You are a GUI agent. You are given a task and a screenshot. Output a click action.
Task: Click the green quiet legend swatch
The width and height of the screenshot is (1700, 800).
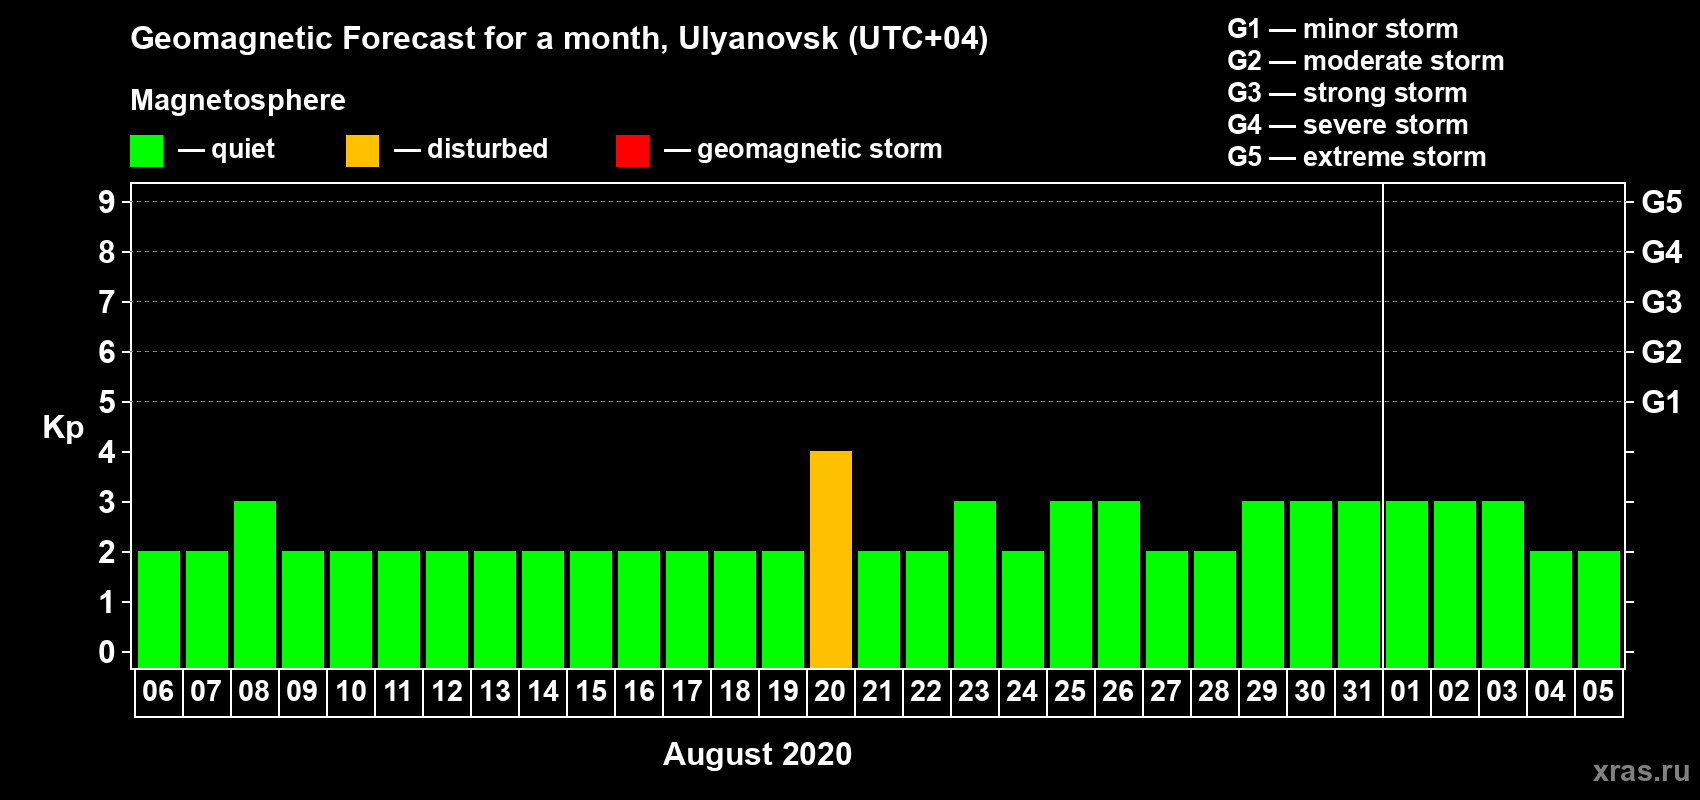[146, 151]
